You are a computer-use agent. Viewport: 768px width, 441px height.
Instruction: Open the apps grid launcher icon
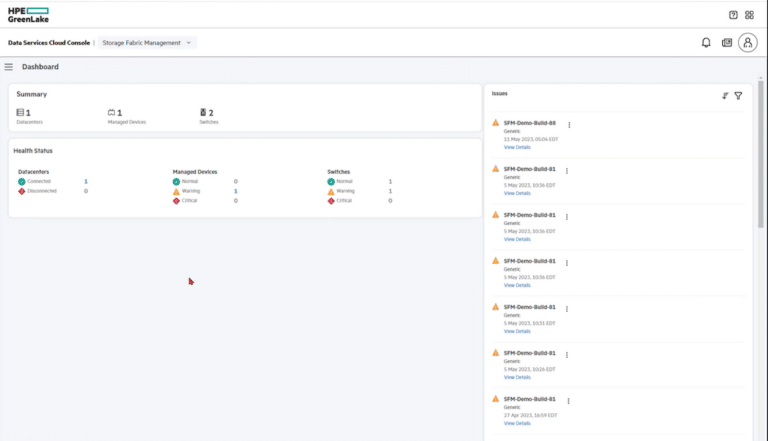pyautogui.click(x=749, y=15)
